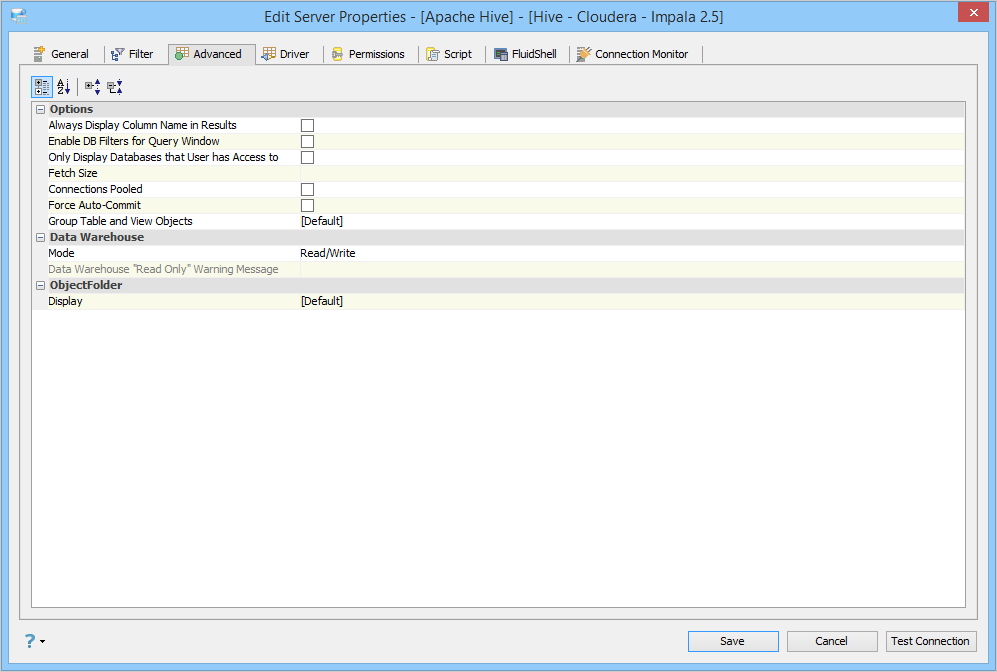Viewport: 997px width, 672px height.
Task: Select the Always Display Column Name in Results label
Action: [142, 125]
